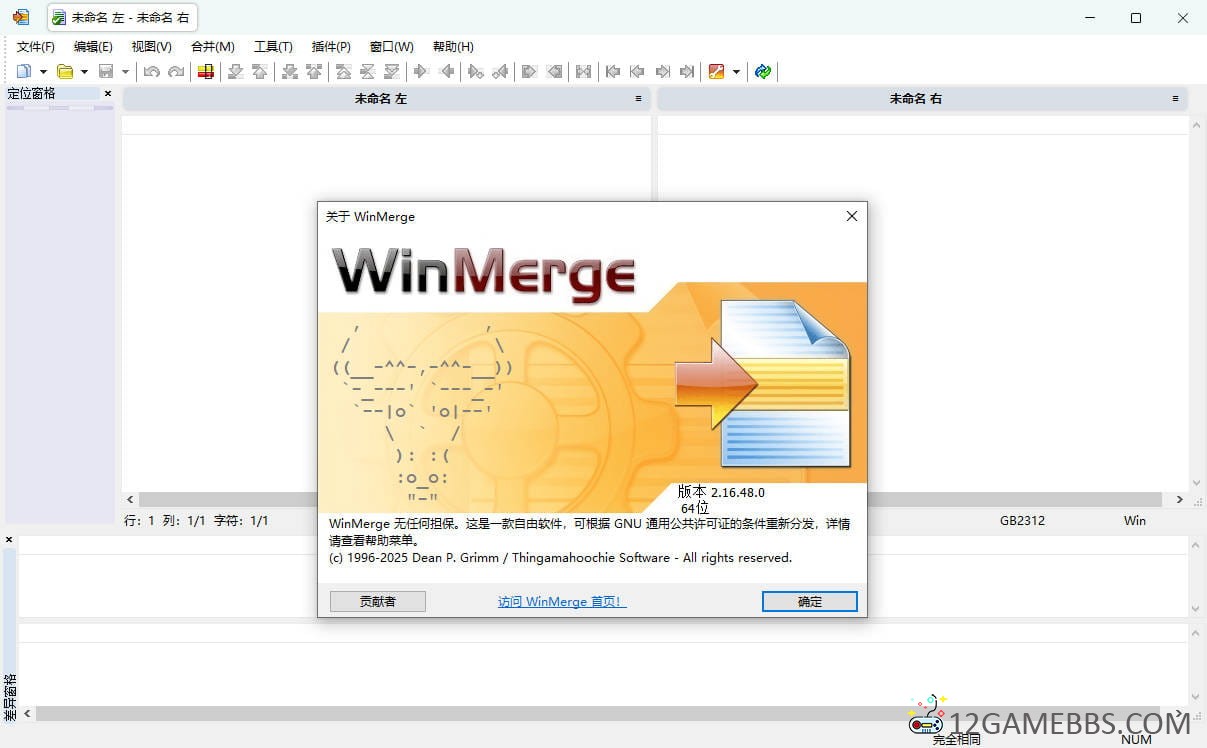
Task: Select the red-yellow line difference icon
Action: tap(206, 71)
